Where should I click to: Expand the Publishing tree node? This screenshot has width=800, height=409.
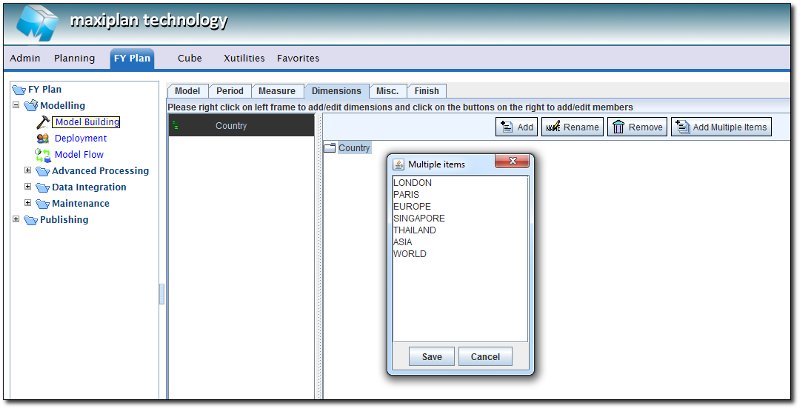click(x=16, y=219)
